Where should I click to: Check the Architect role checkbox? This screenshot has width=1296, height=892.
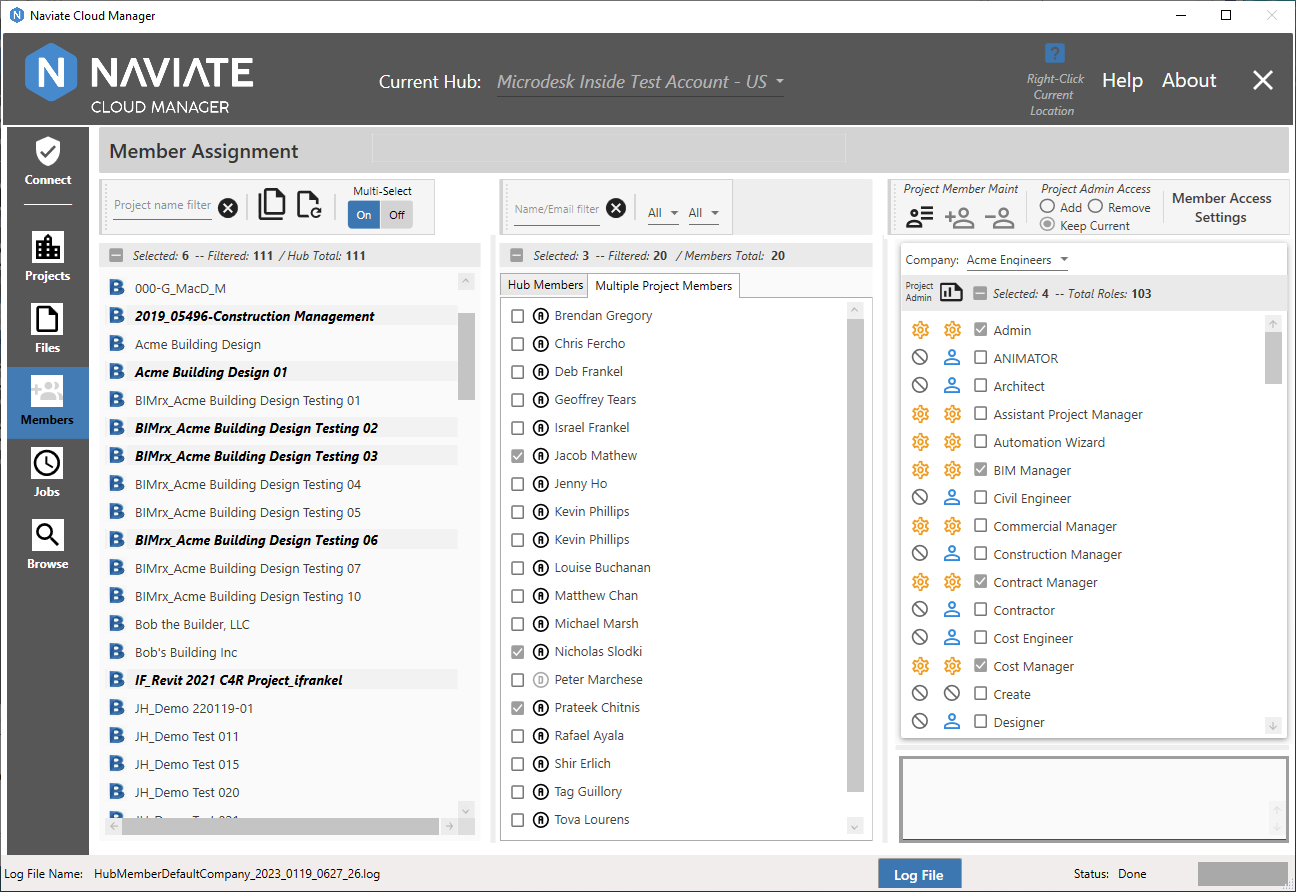coord(980,386)
